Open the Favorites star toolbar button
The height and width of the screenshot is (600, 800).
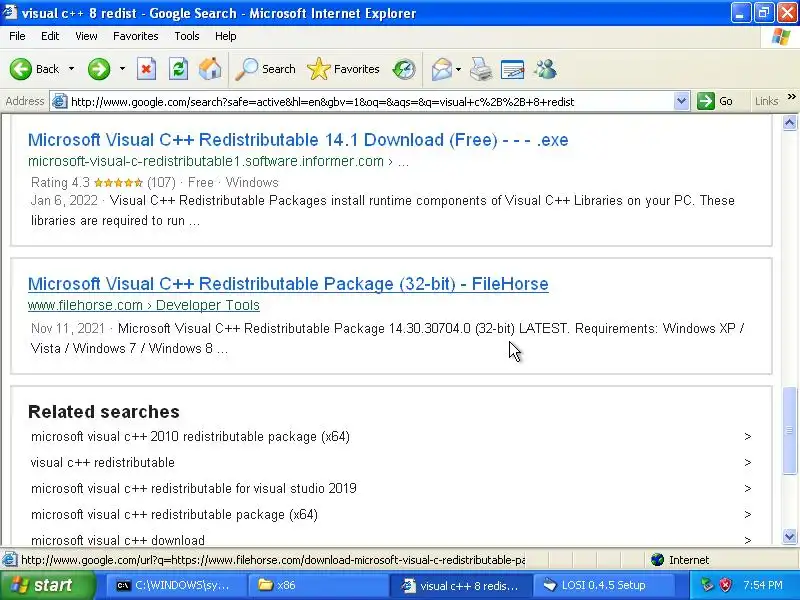pos(343,69)
